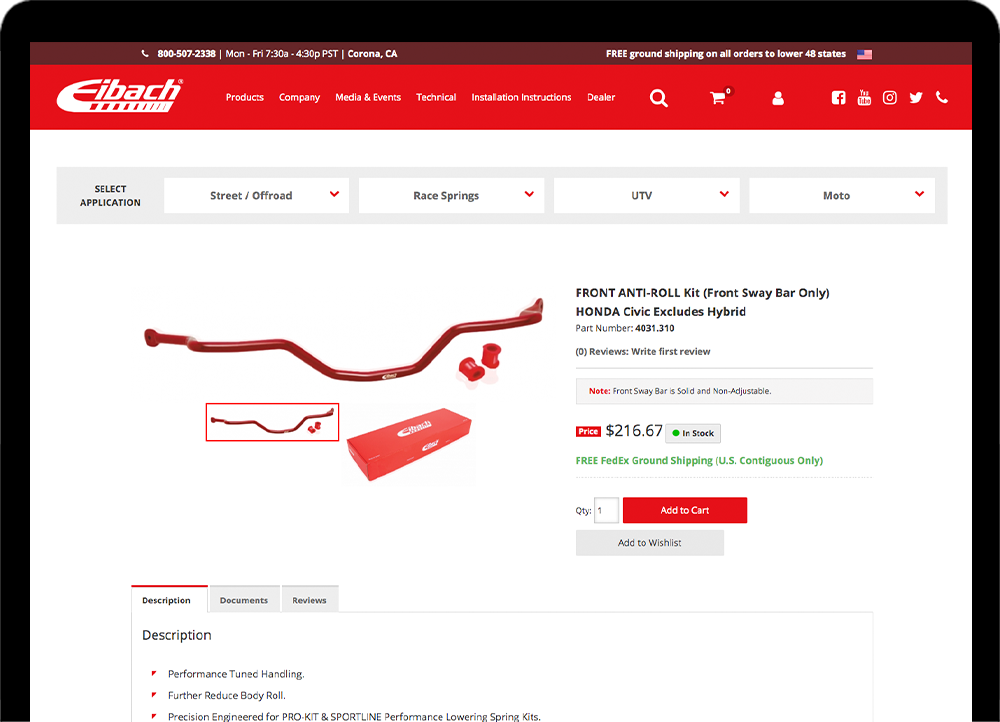Select the red box packaging thumbnail
Screen dimensions: 1000x722
[409, 443]
